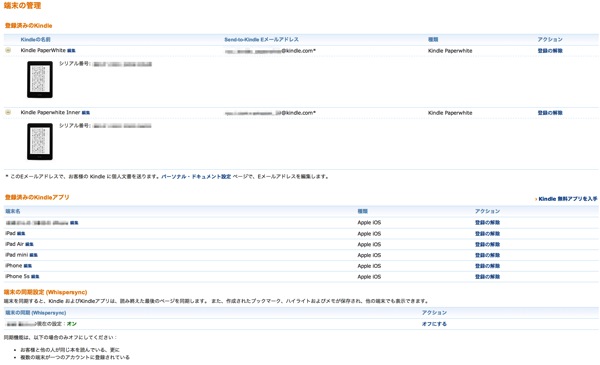The image size is (600, 365).
Task: Deregister the blurred first Apple iOS app
Action: coord(488,223)
